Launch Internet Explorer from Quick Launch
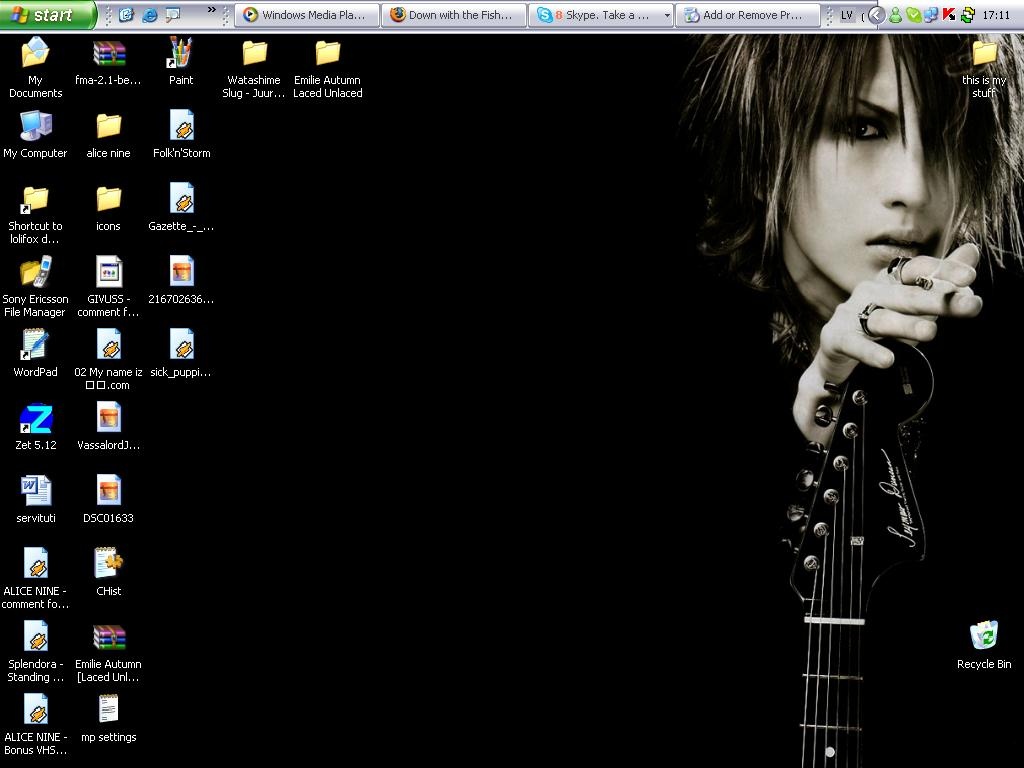The height and width of the screenshot is (768, 1024). [x=150, y=14]
